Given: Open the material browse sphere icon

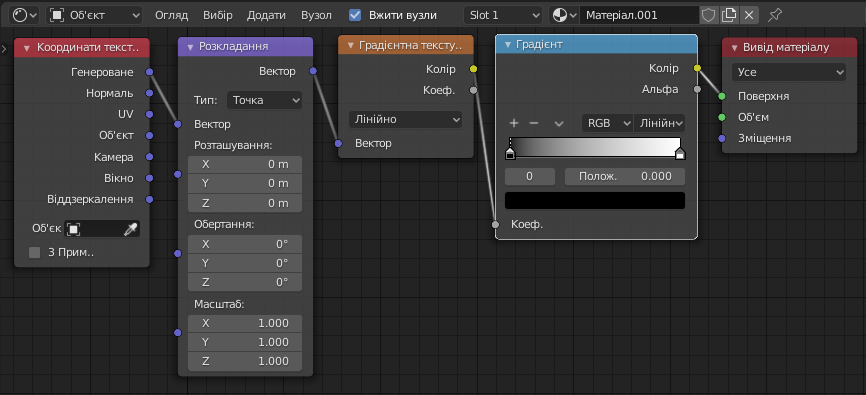Looking at the screenshot, I should [563, 15].
